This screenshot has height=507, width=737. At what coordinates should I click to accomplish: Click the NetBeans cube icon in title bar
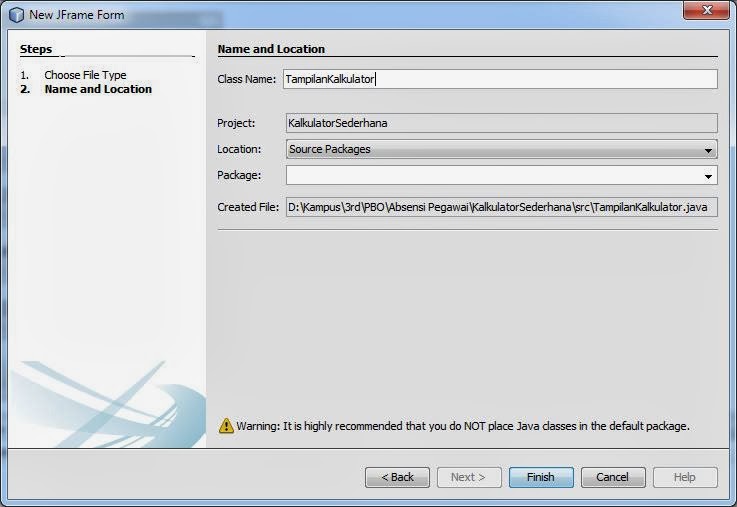coord(16,15)
